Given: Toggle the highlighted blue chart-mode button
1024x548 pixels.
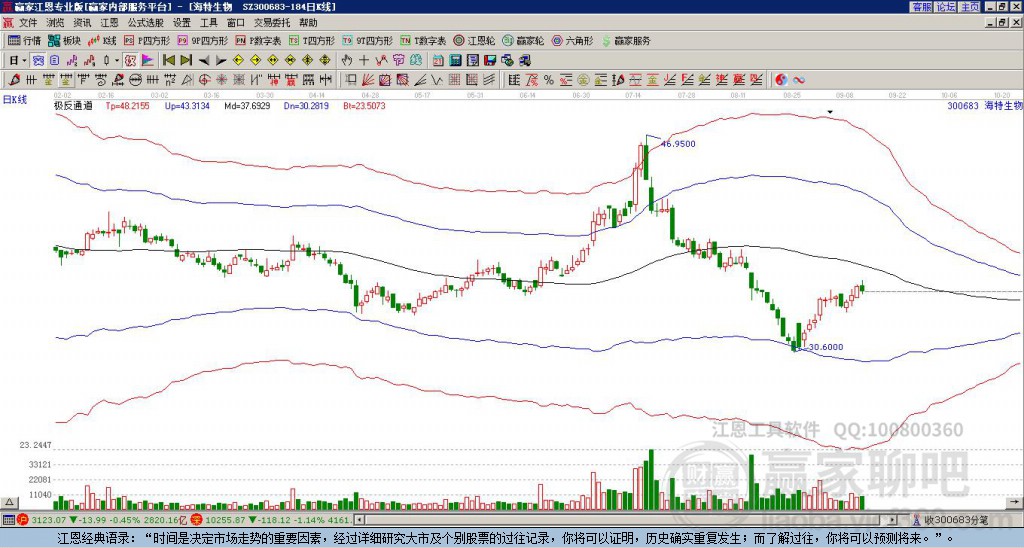Looking at the screenshot, I should tap(38, 60).
